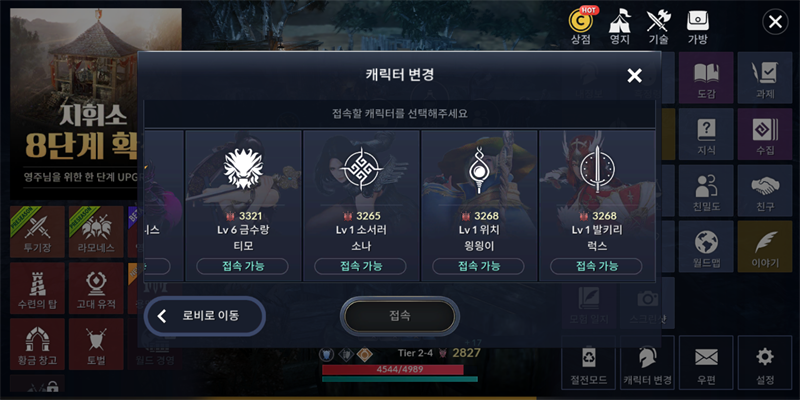Select the 위치 staff emblem character

coord(479,206)
